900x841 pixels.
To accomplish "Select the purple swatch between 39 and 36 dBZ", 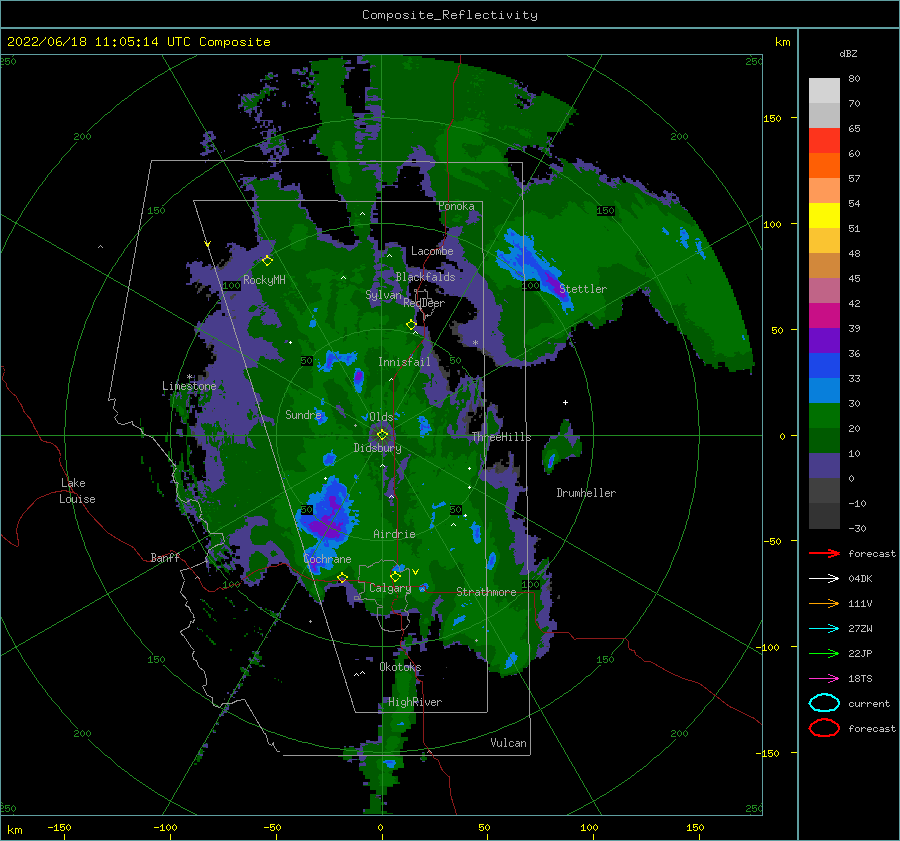I will (824, 341).
